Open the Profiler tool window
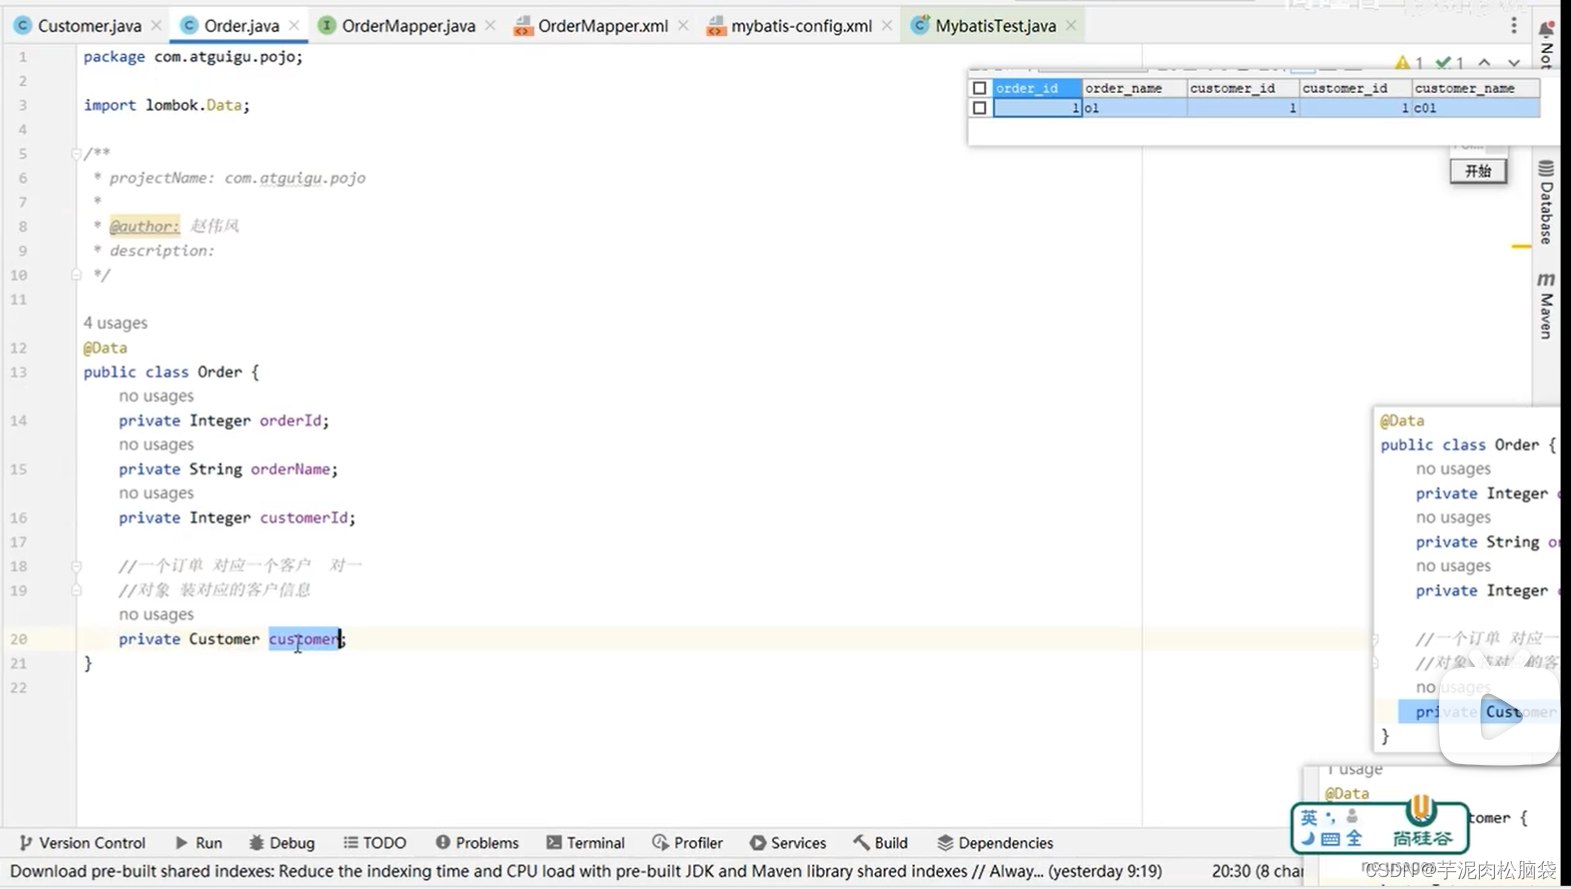Image resolution: width=1571 pixels, height=889 pixels. tap(687, 843)
